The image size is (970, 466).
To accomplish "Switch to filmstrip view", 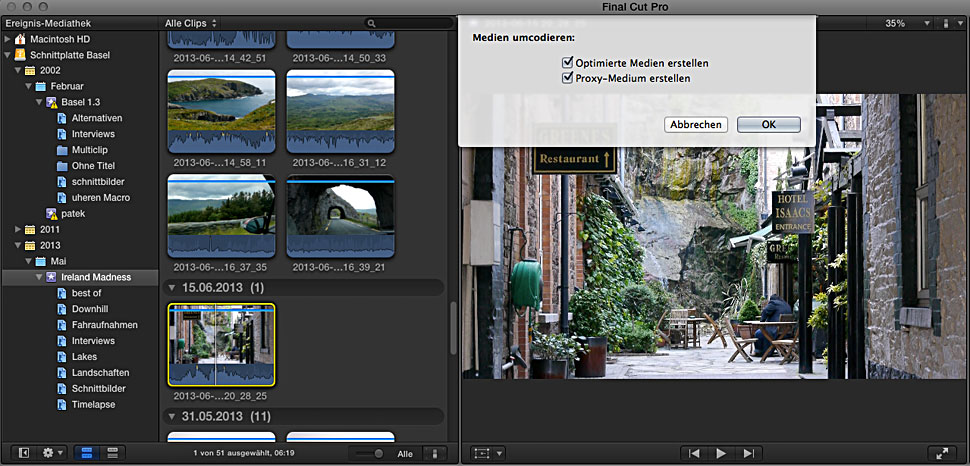I will coord(89,453).
